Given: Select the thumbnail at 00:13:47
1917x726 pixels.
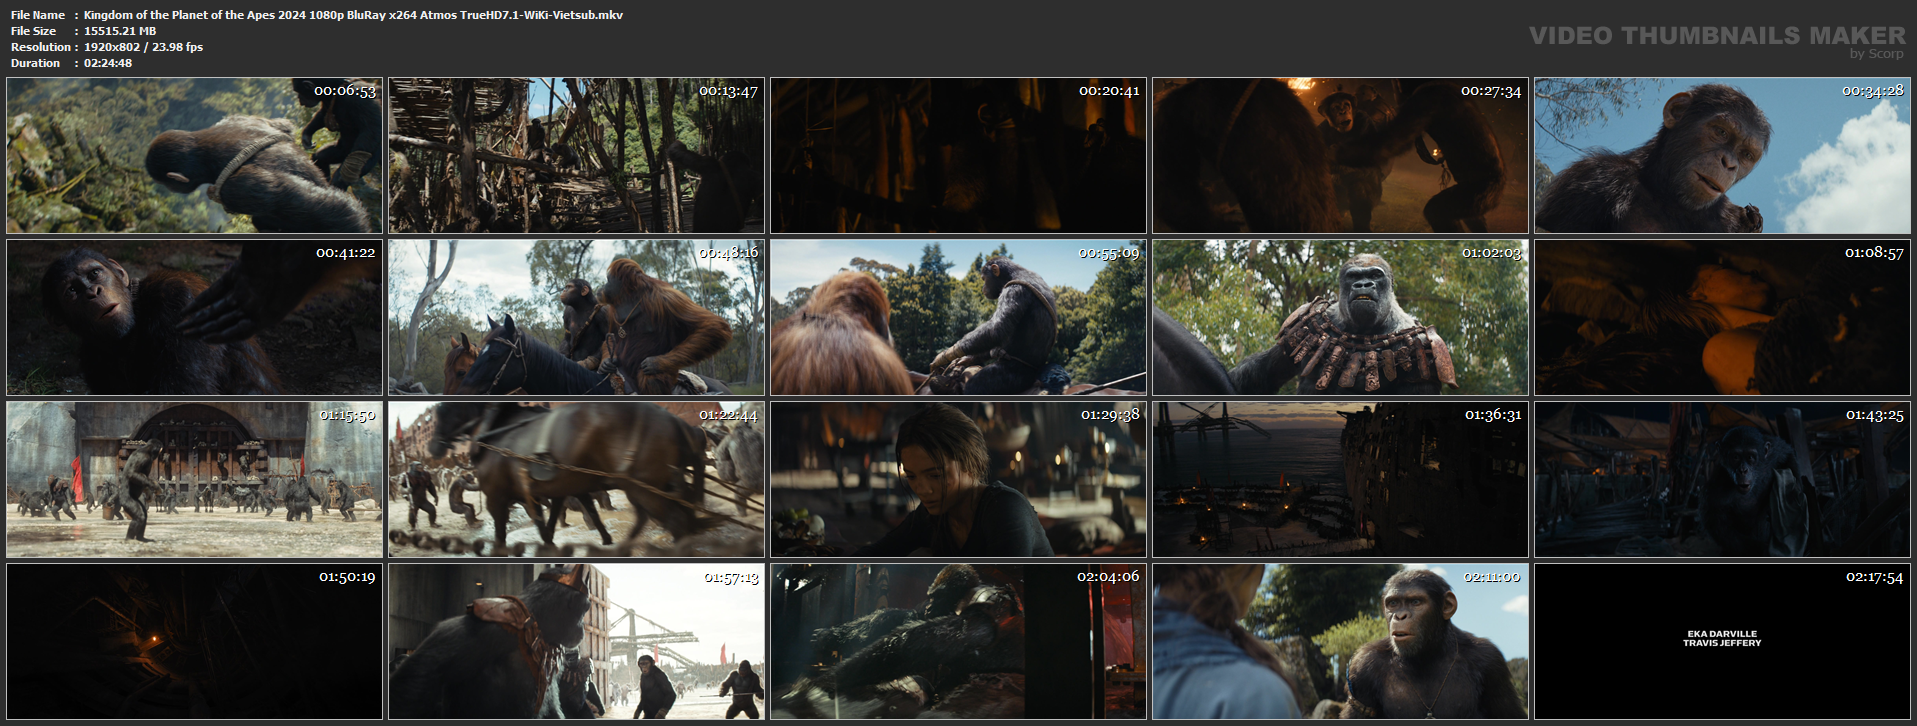Looking at the screenshot, I should (x=577, y=156).
